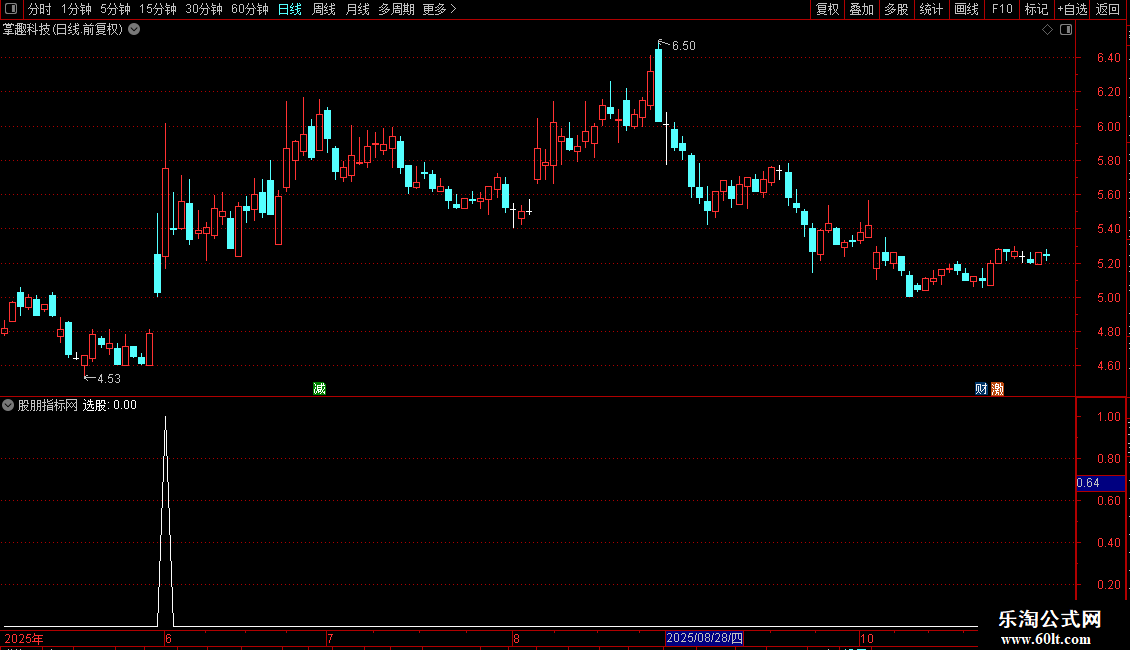This screenshot has width=1130, height=650.
Task: Expand dropdown beside 掌趣科技 title
Action: point(134,30)
